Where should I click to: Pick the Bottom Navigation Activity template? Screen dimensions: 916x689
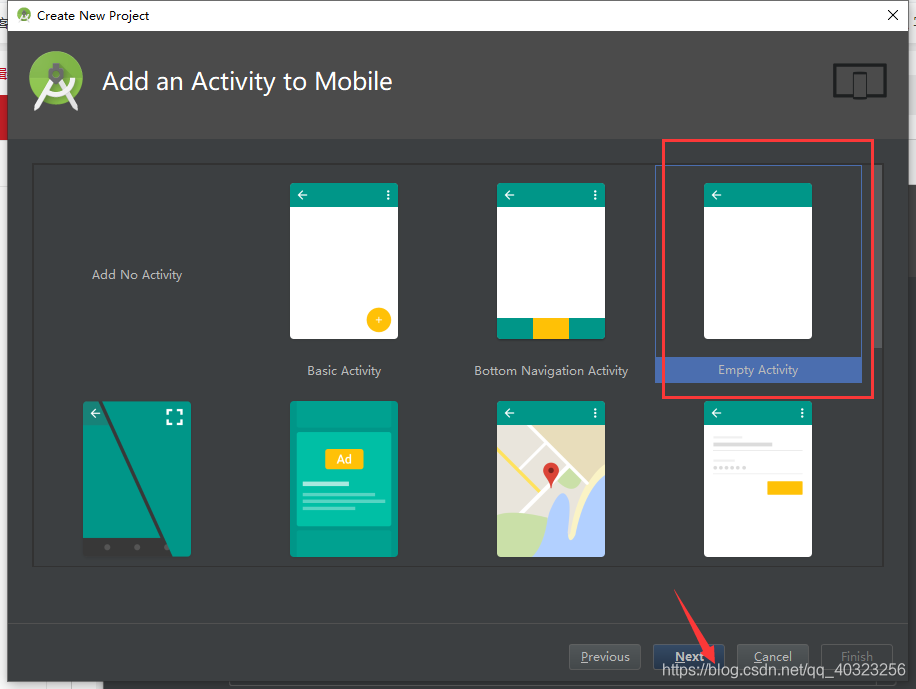pos(550,261)
